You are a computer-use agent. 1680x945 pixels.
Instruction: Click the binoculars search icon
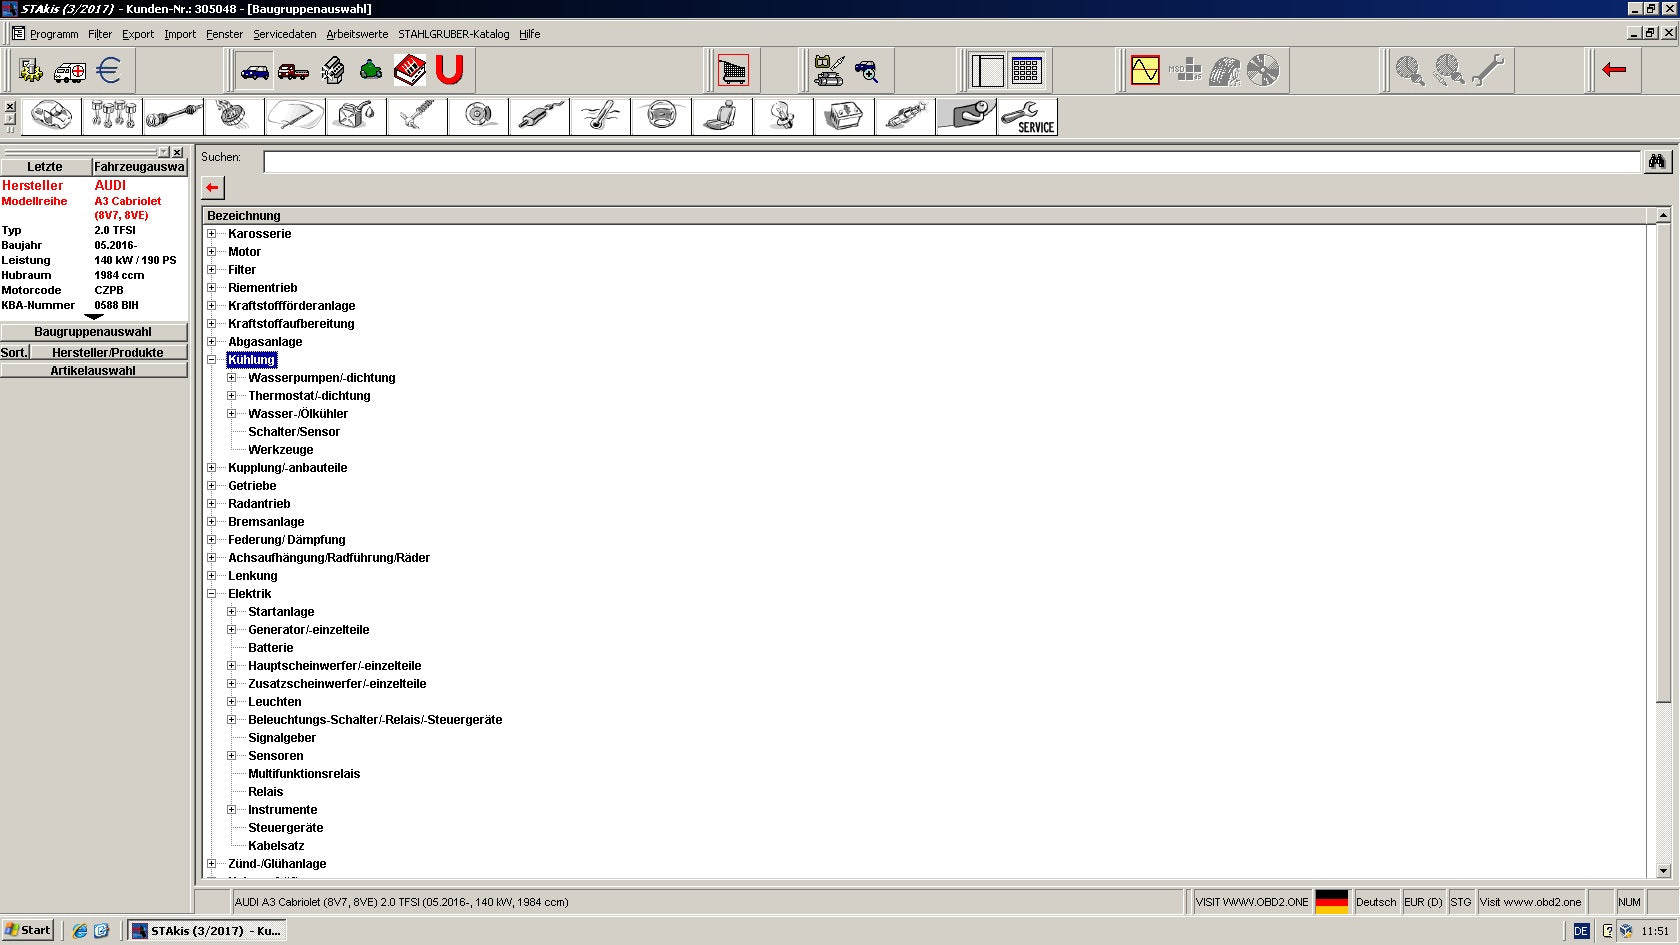click(1657, 161)
